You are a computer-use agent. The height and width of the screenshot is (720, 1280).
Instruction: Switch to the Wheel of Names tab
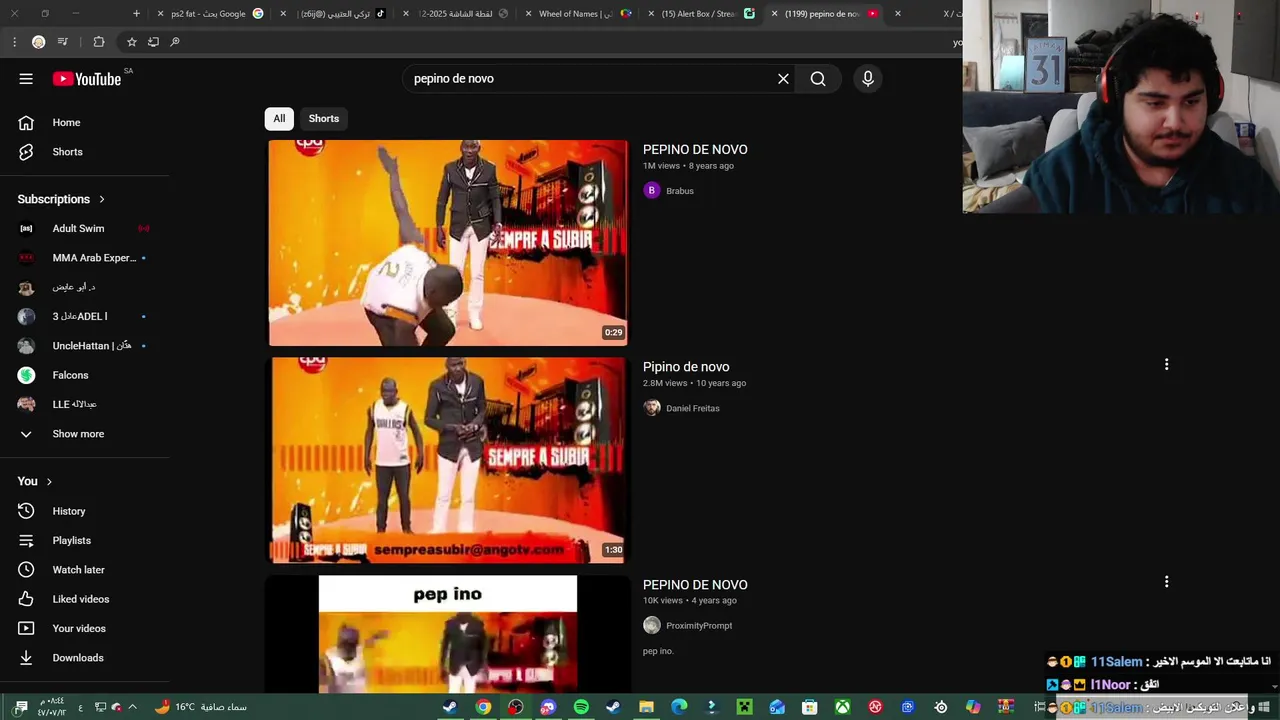tap(578, 14)
